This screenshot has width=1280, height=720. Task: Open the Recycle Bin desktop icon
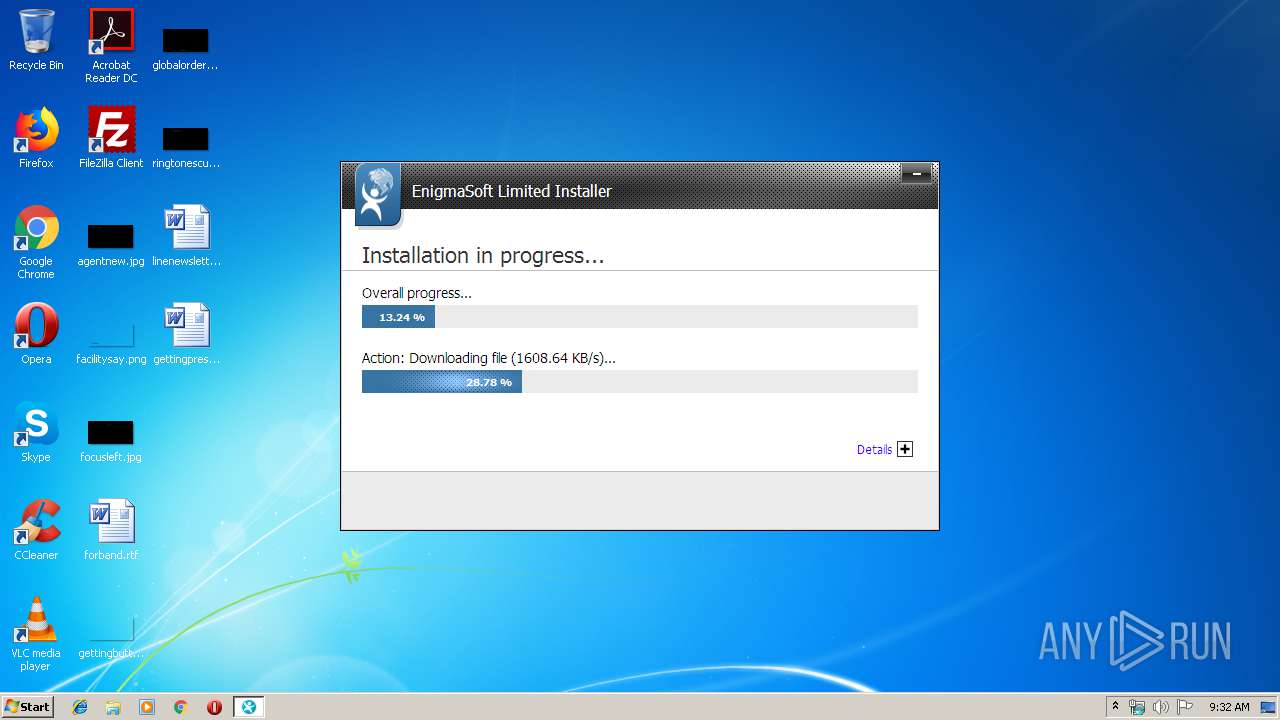pos(36,40)
